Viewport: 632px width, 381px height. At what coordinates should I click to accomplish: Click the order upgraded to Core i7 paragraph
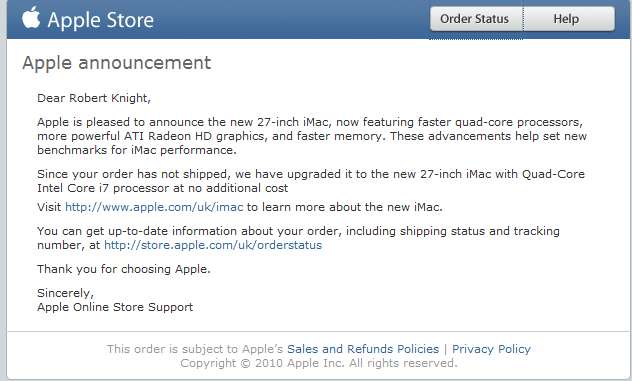[311, 181]
